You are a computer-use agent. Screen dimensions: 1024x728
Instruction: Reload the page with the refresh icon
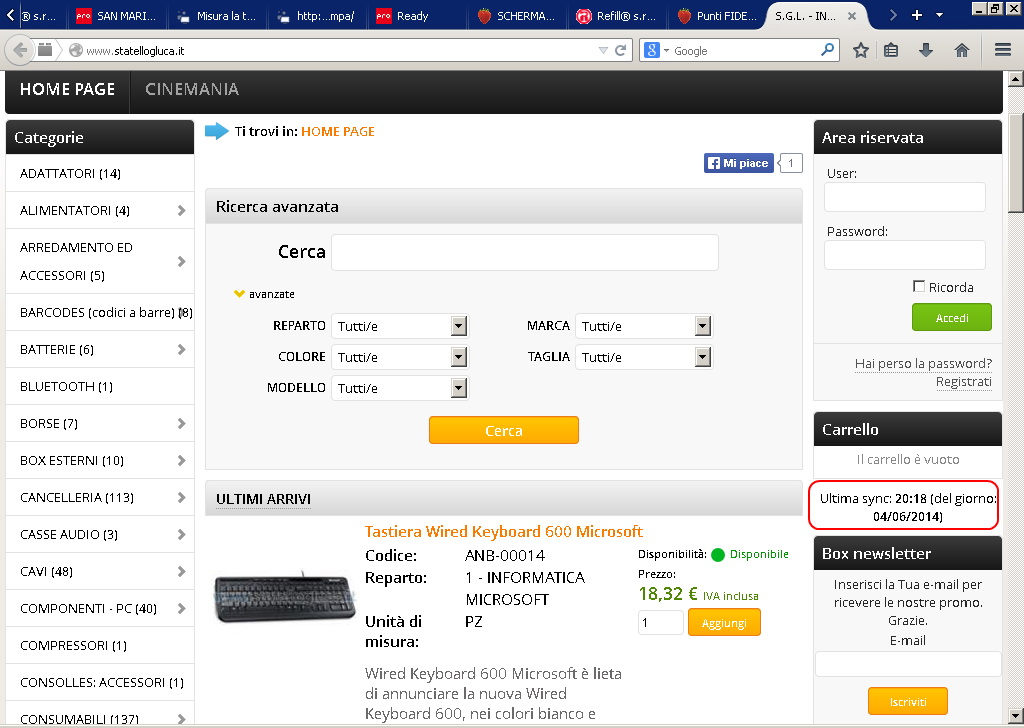[x=620, y=50]
